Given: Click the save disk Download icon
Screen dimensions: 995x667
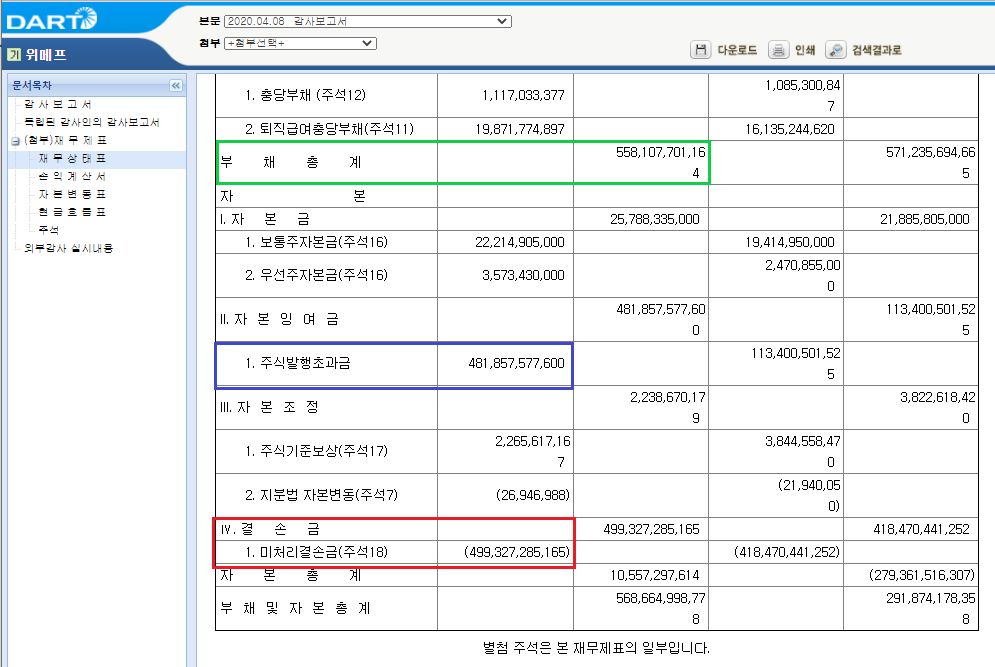Looking at the screenshot, I should [x=700, y=49].
